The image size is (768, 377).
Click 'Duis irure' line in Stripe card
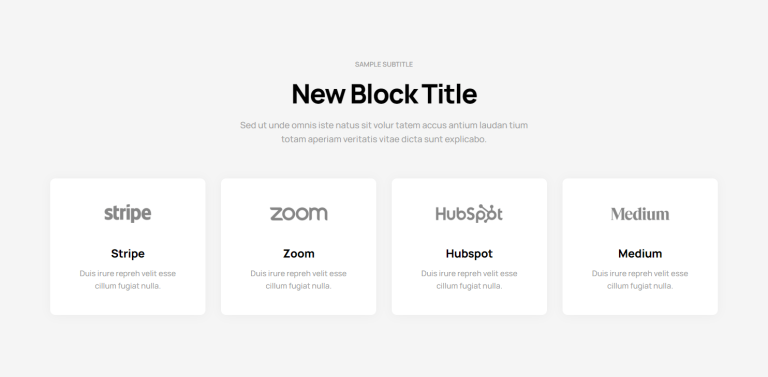[x=127, y=273]
